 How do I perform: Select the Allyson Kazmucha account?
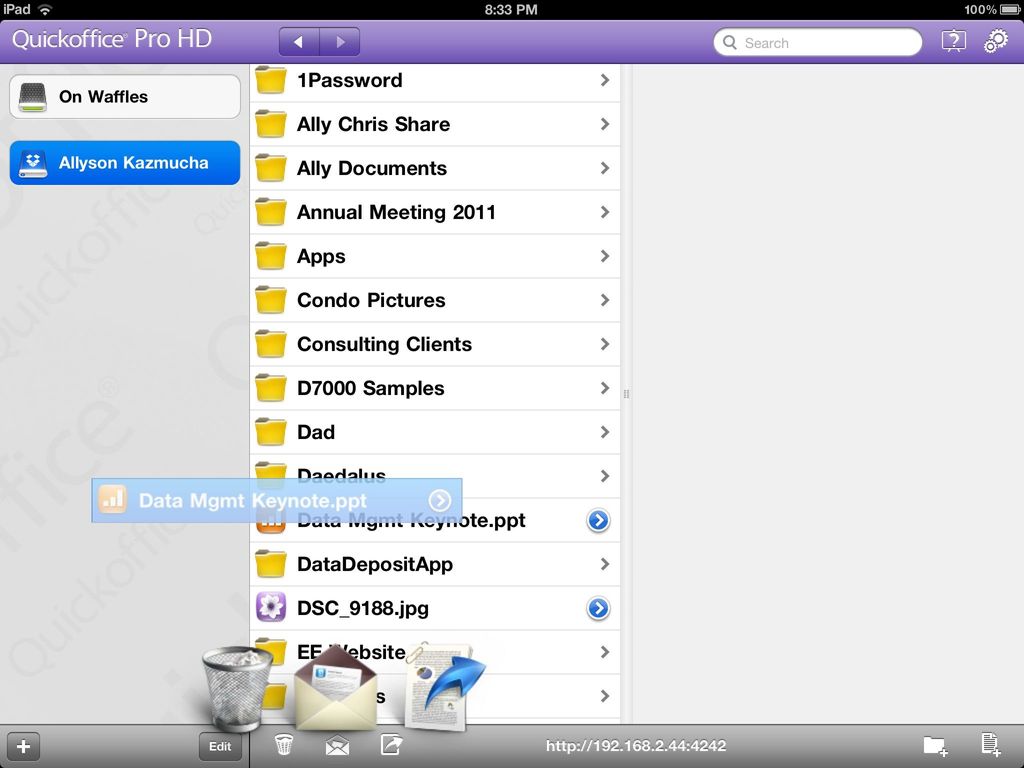[x=124, y=161]
